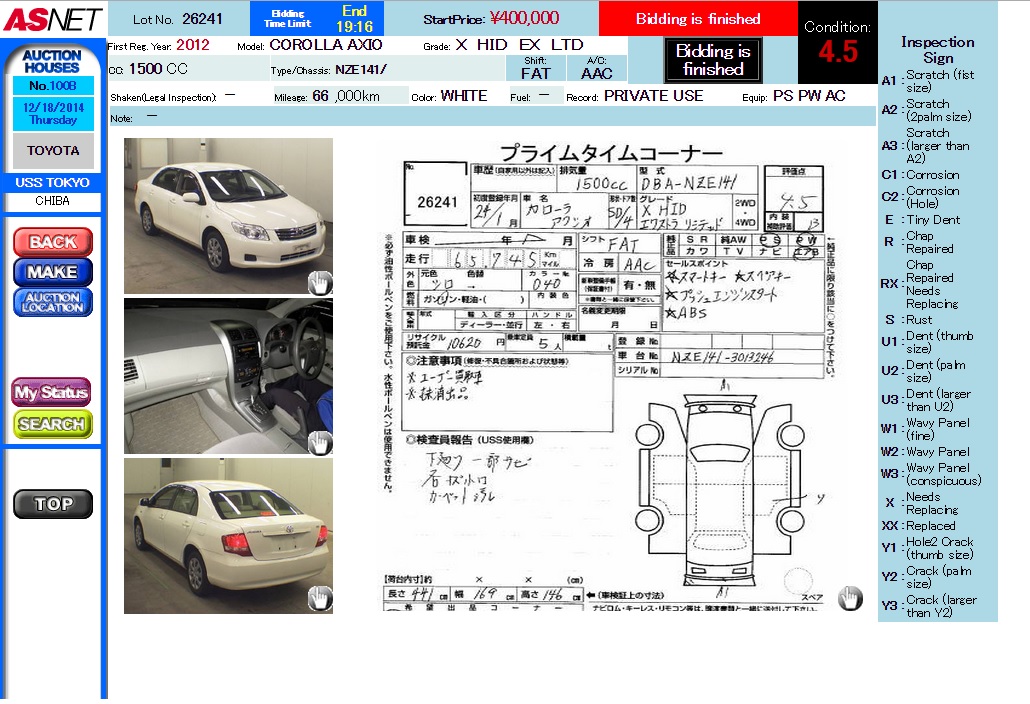
Task: Open the AUCTION LOCATION button
Action: coord(52,302)
